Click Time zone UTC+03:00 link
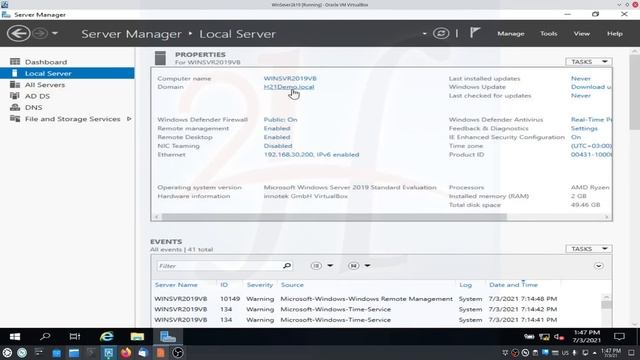The image size is (640, 360). click(591, 146)
